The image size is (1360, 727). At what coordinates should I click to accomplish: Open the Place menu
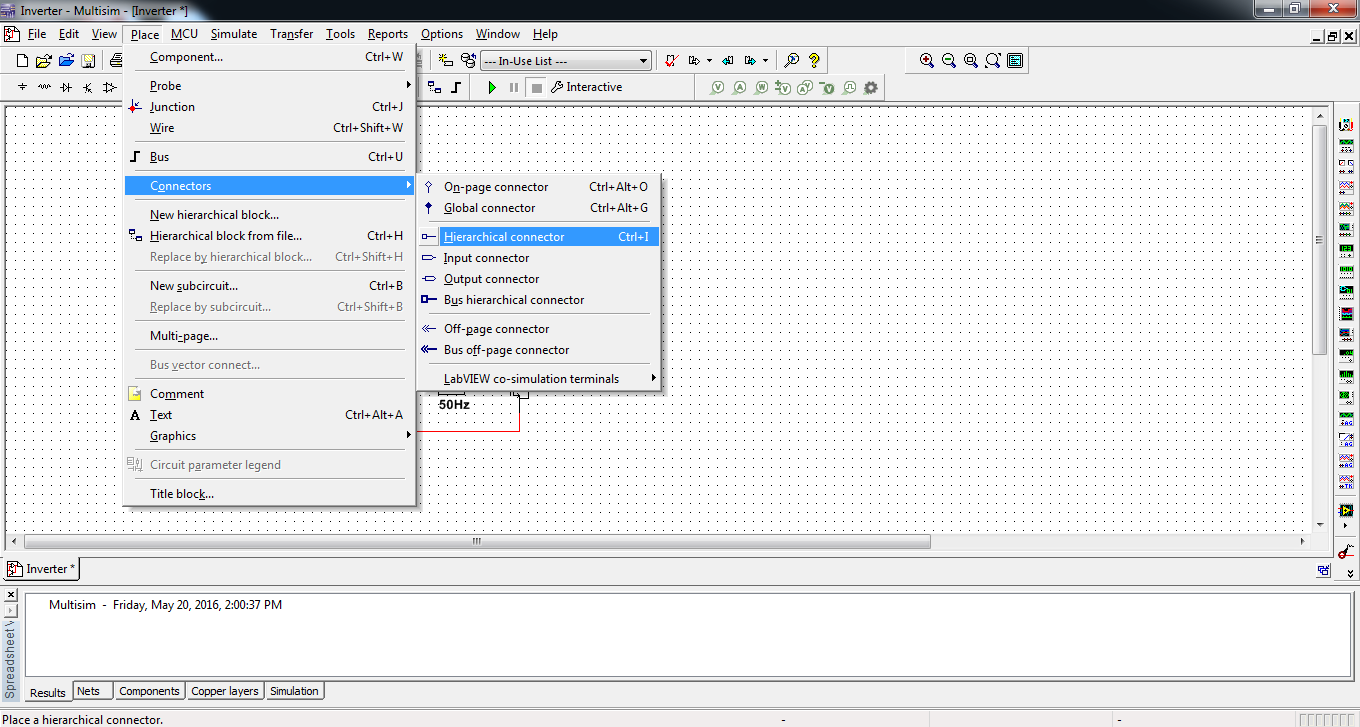coord(145,34)
